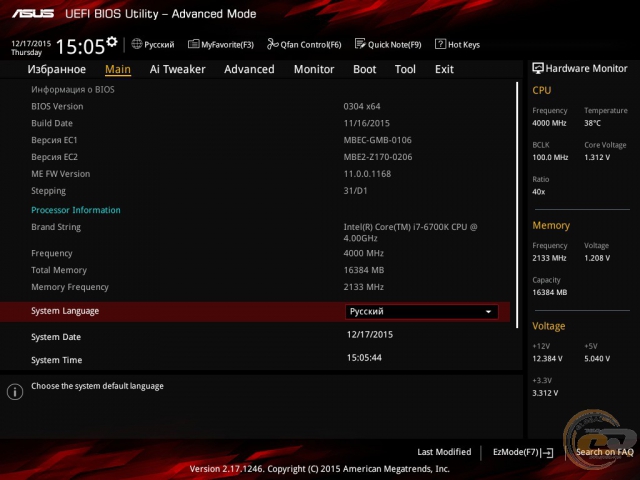Screen dimensions: 640x480
Task: Select the Main tab
Action: 118,69
